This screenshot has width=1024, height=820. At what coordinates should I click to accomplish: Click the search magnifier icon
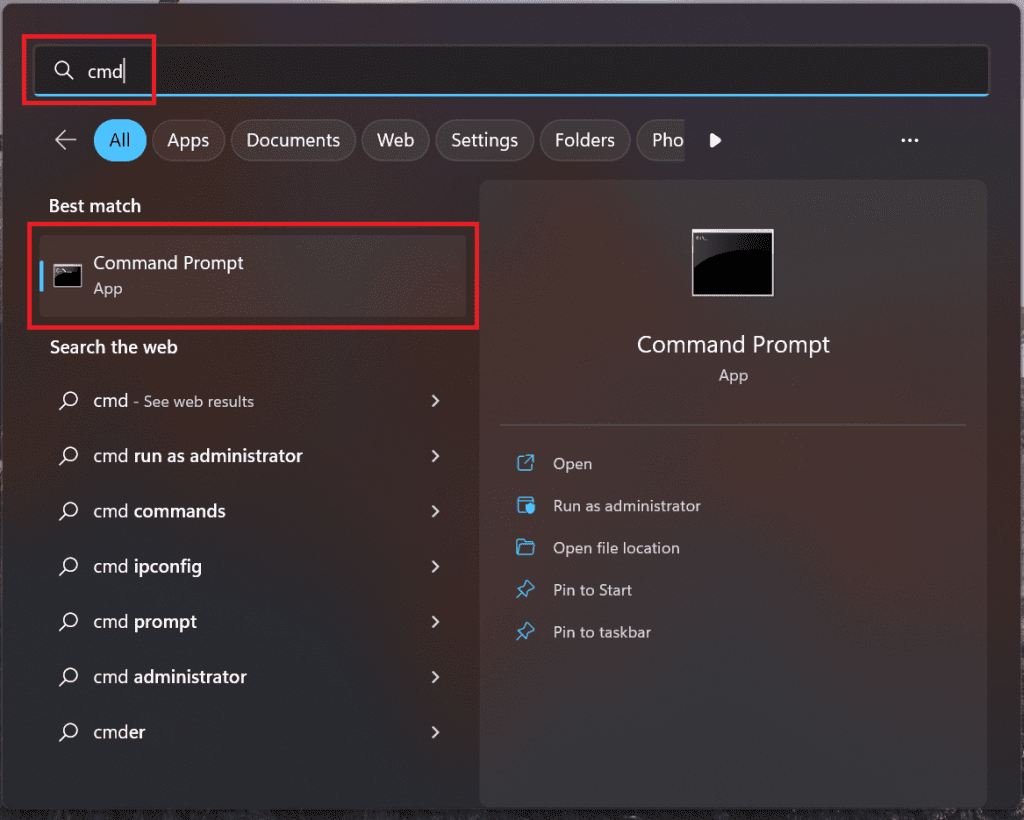pos(63,70)
